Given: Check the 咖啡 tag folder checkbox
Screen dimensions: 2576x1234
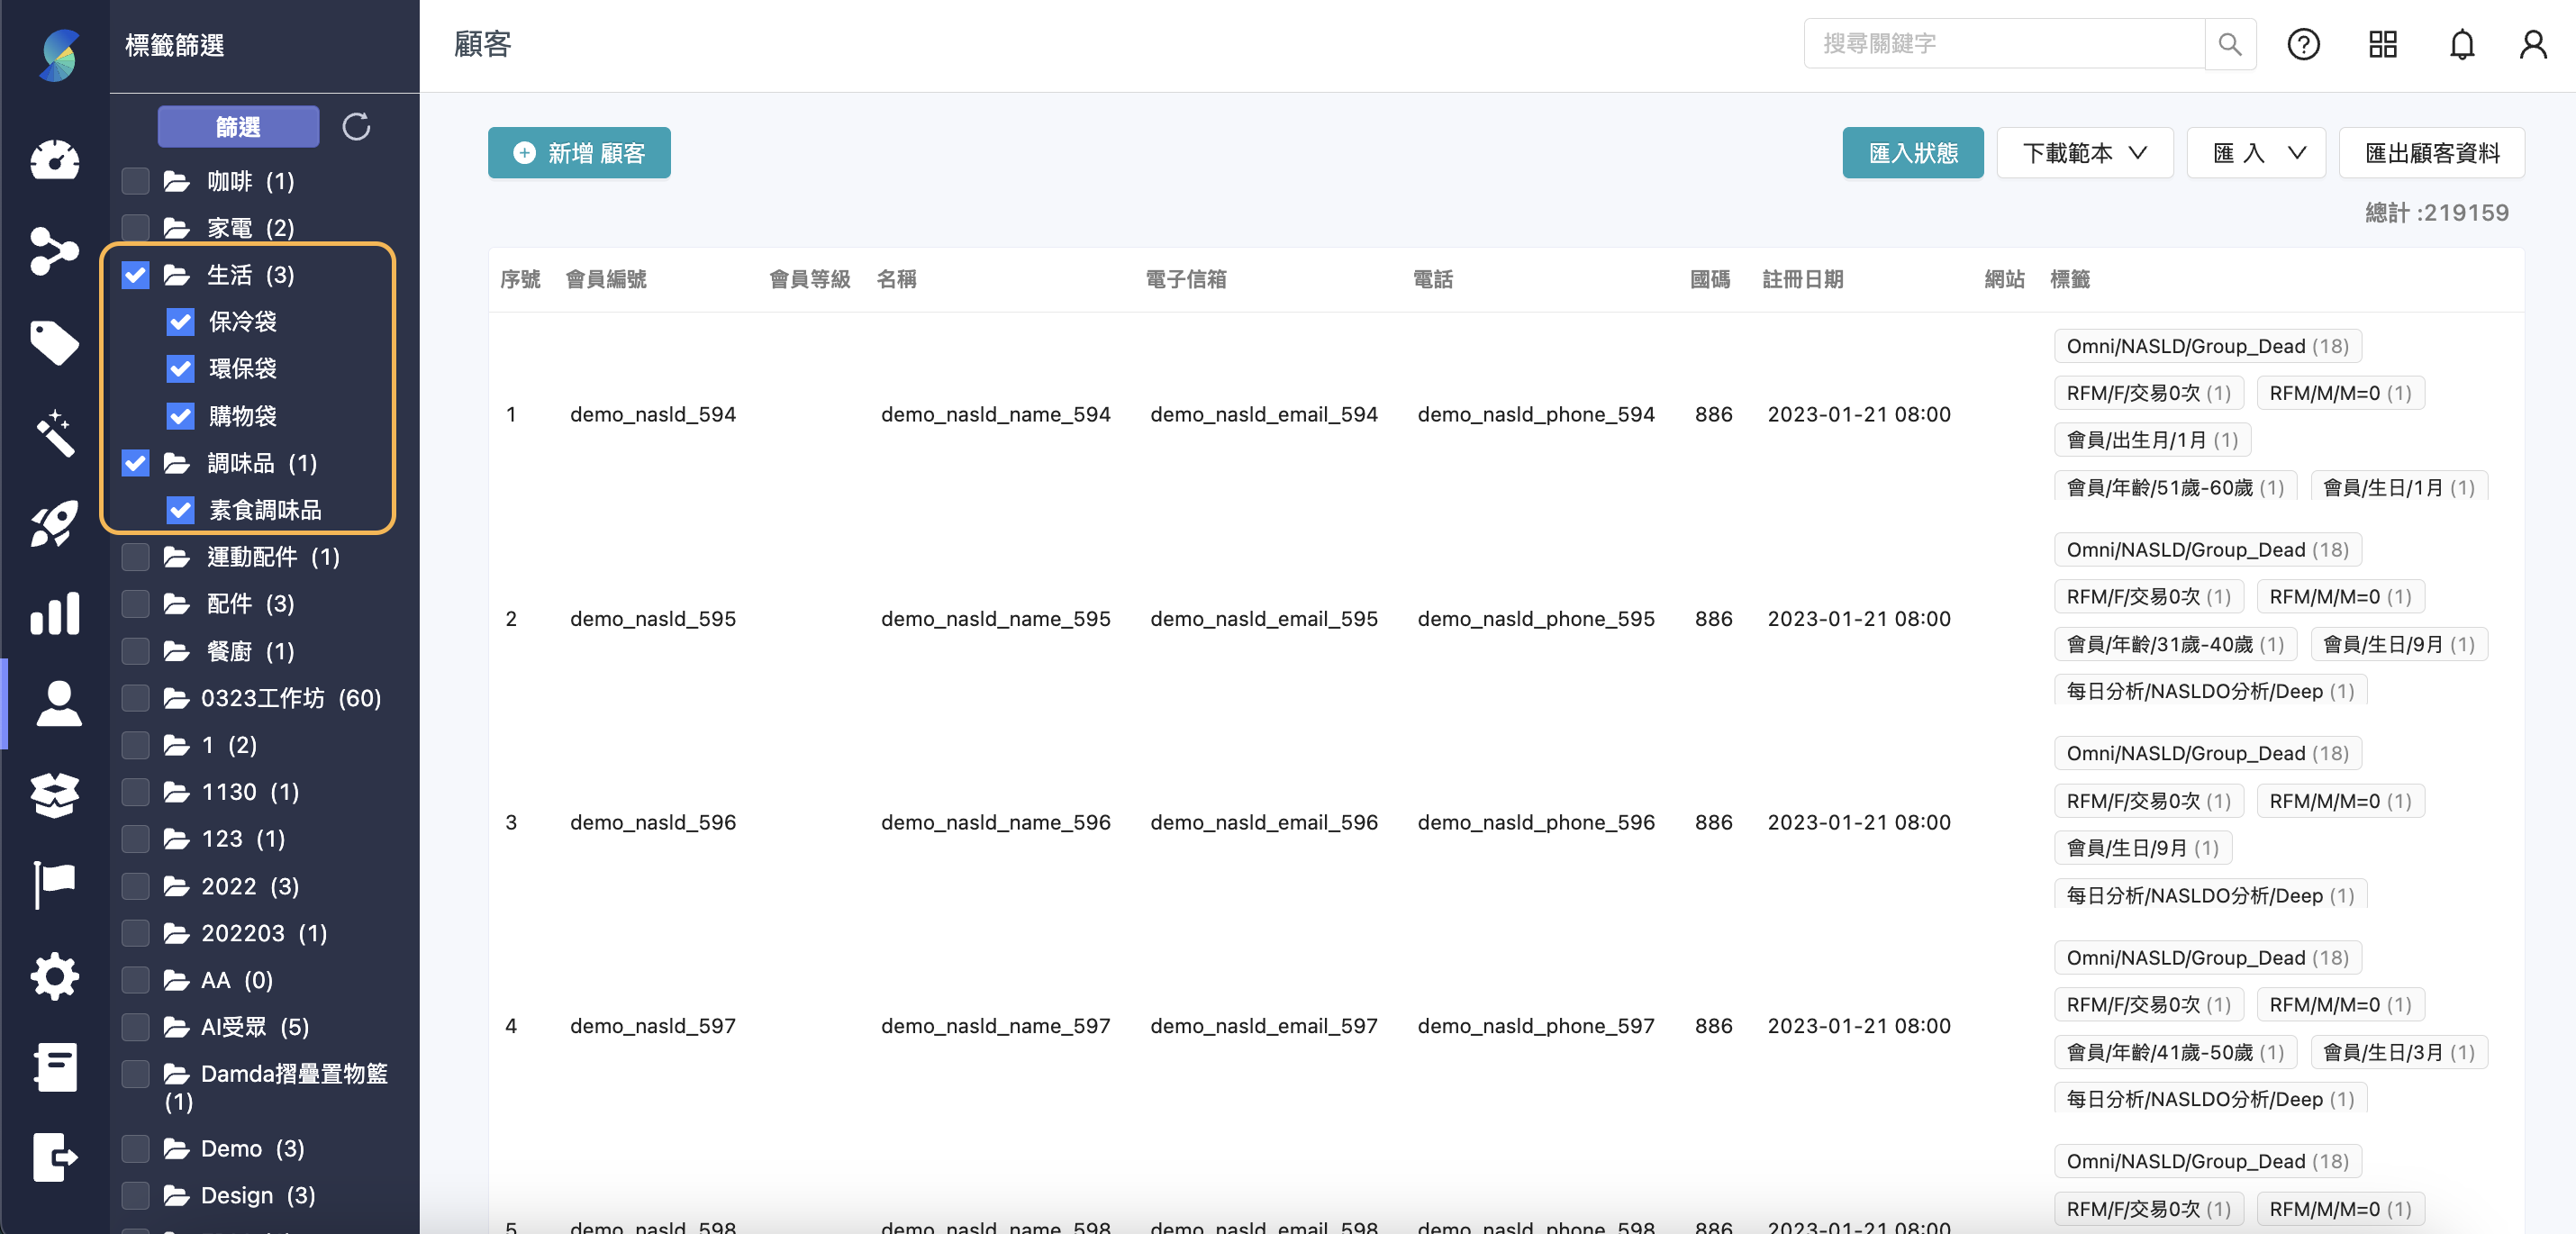Looking at the screenshot, I should tap(135, 181).
